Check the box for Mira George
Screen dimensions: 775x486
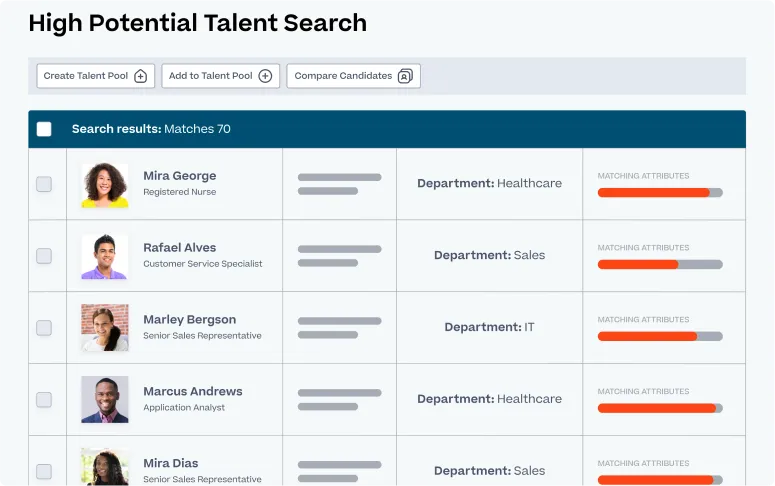44,184
